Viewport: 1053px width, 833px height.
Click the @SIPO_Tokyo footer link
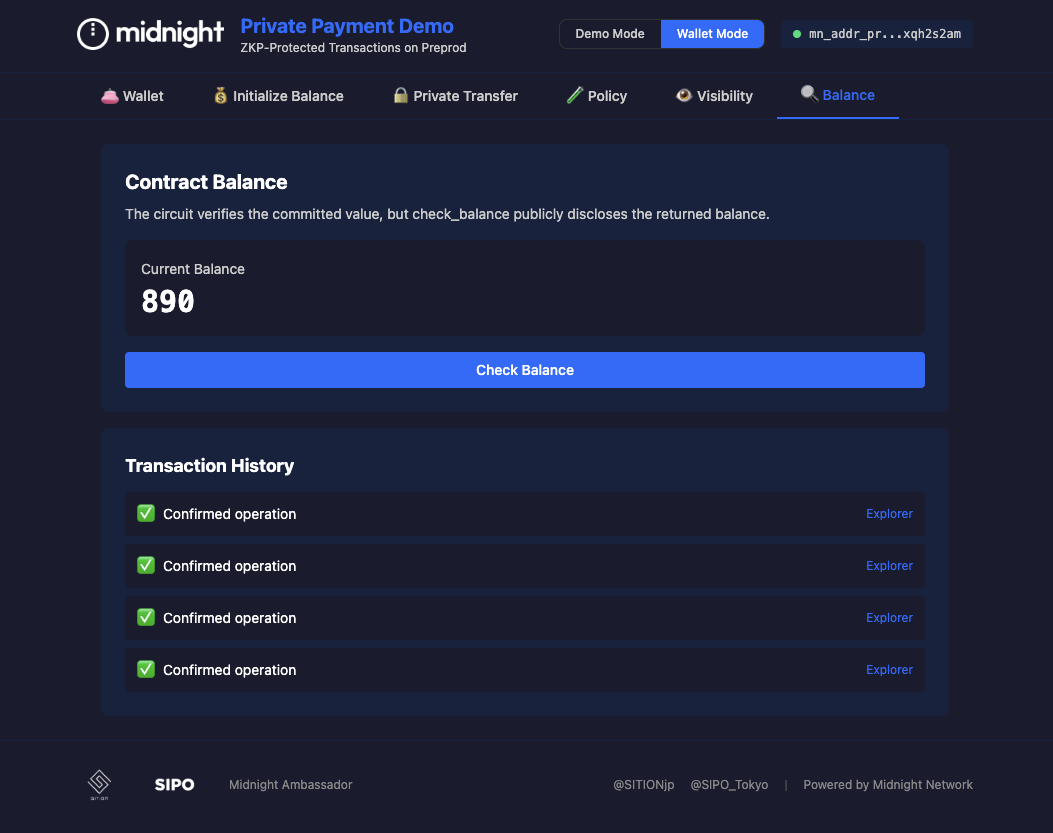coord(729,785)
